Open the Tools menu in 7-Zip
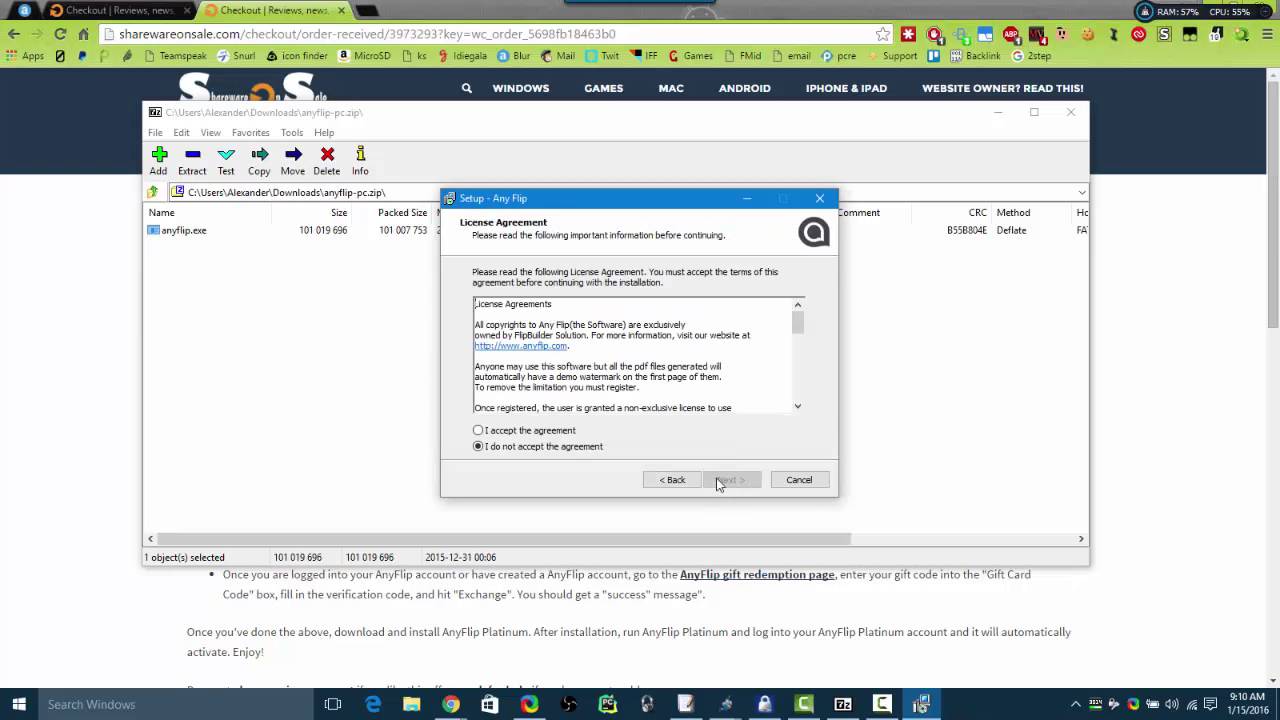The width and height of the screenshot is (1280, 720). pos(292,133)
